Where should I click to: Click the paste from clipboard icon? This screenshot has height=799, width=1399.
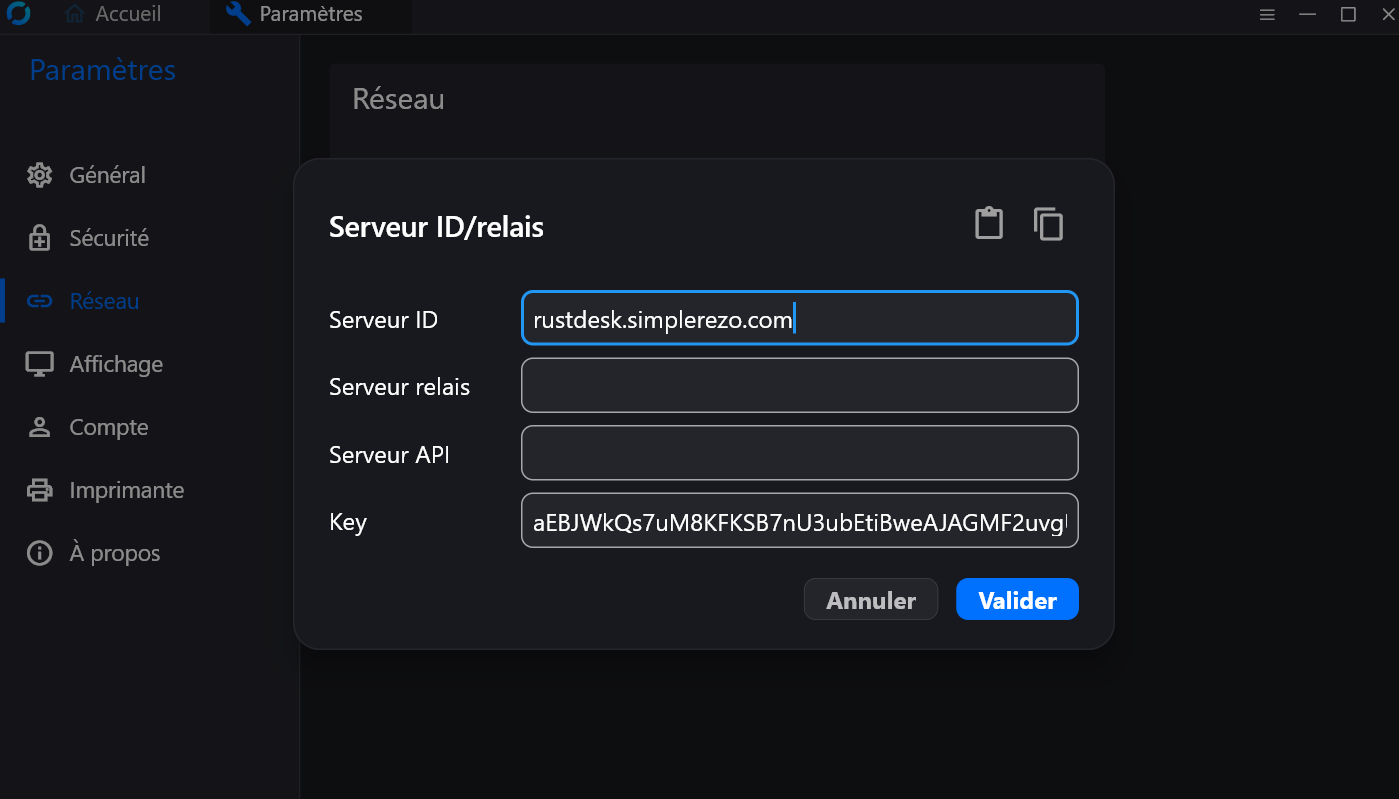click(x=989, y=223)
